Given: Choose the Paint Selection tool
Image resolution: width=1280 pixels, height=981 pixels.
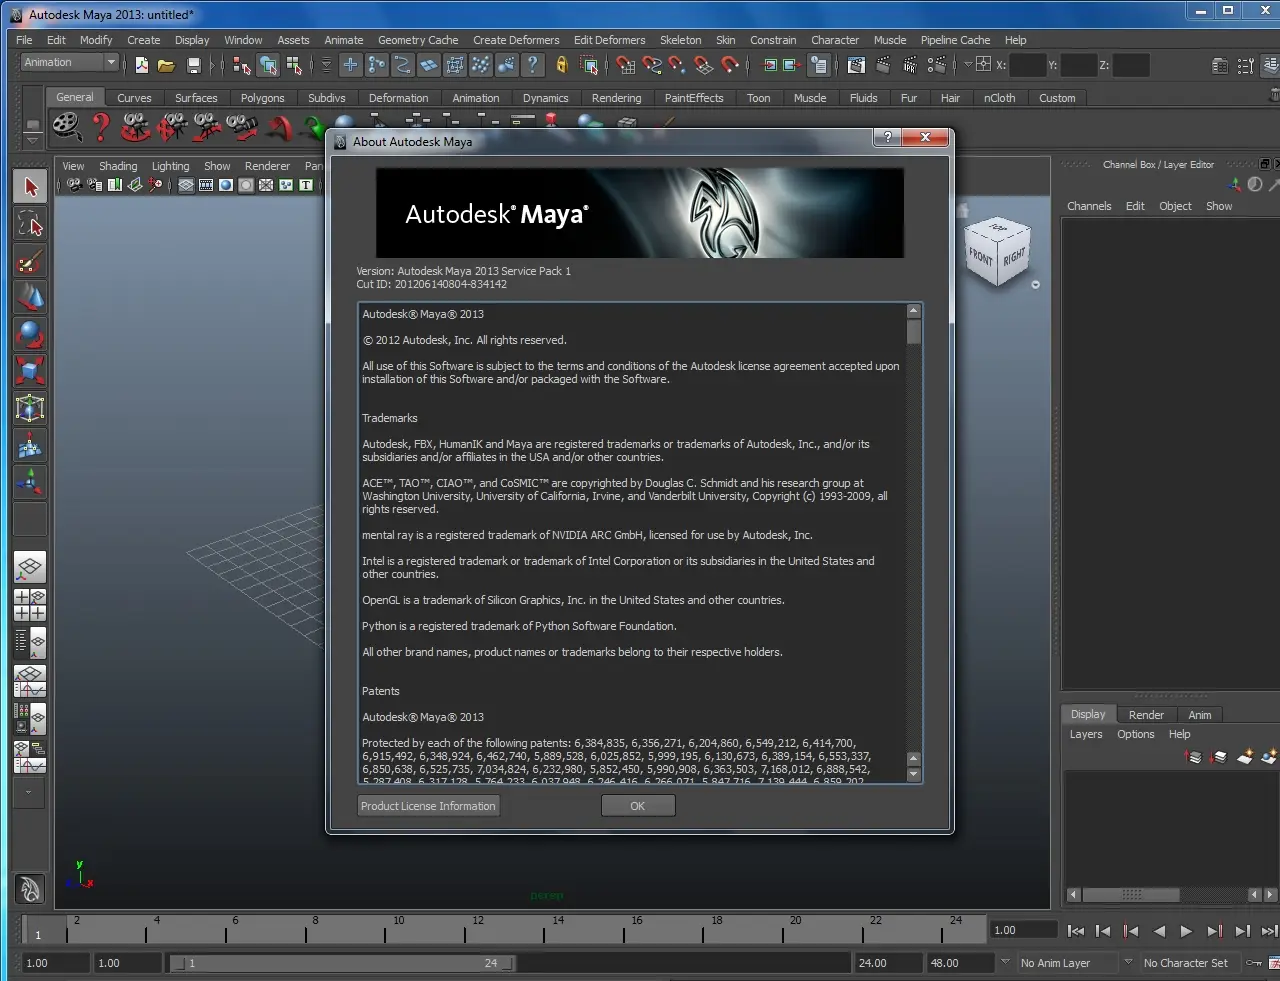Looking at the screenshot, I should coord(30,261).
